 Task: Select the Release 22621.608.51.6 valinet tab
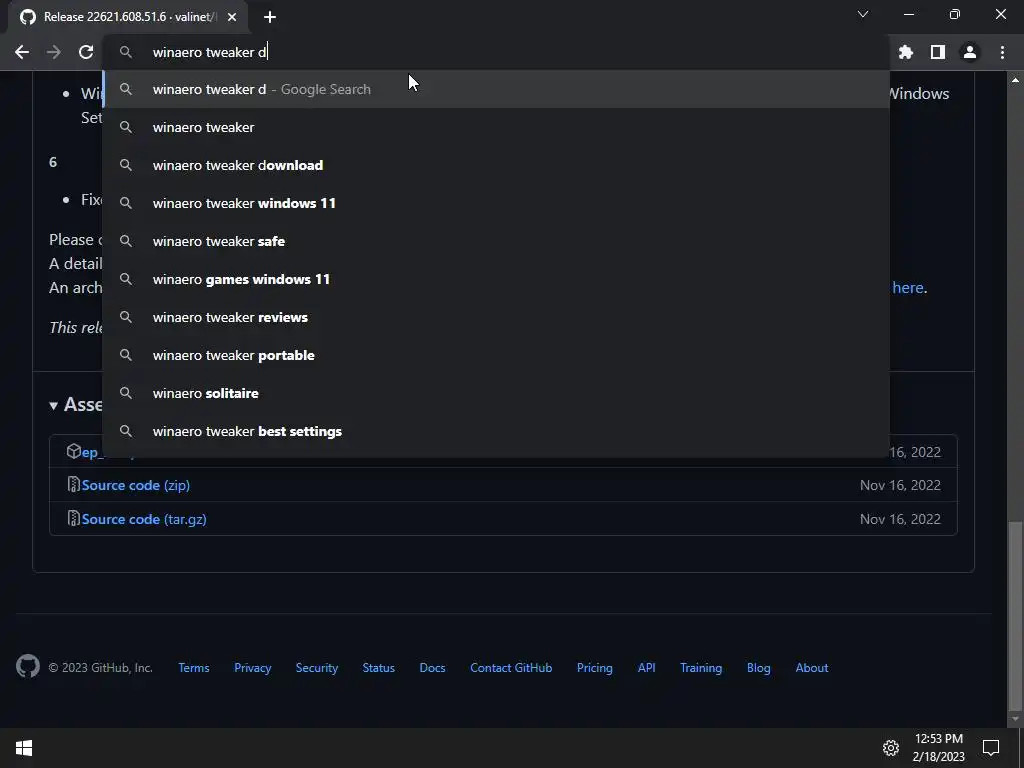(128, 17)
